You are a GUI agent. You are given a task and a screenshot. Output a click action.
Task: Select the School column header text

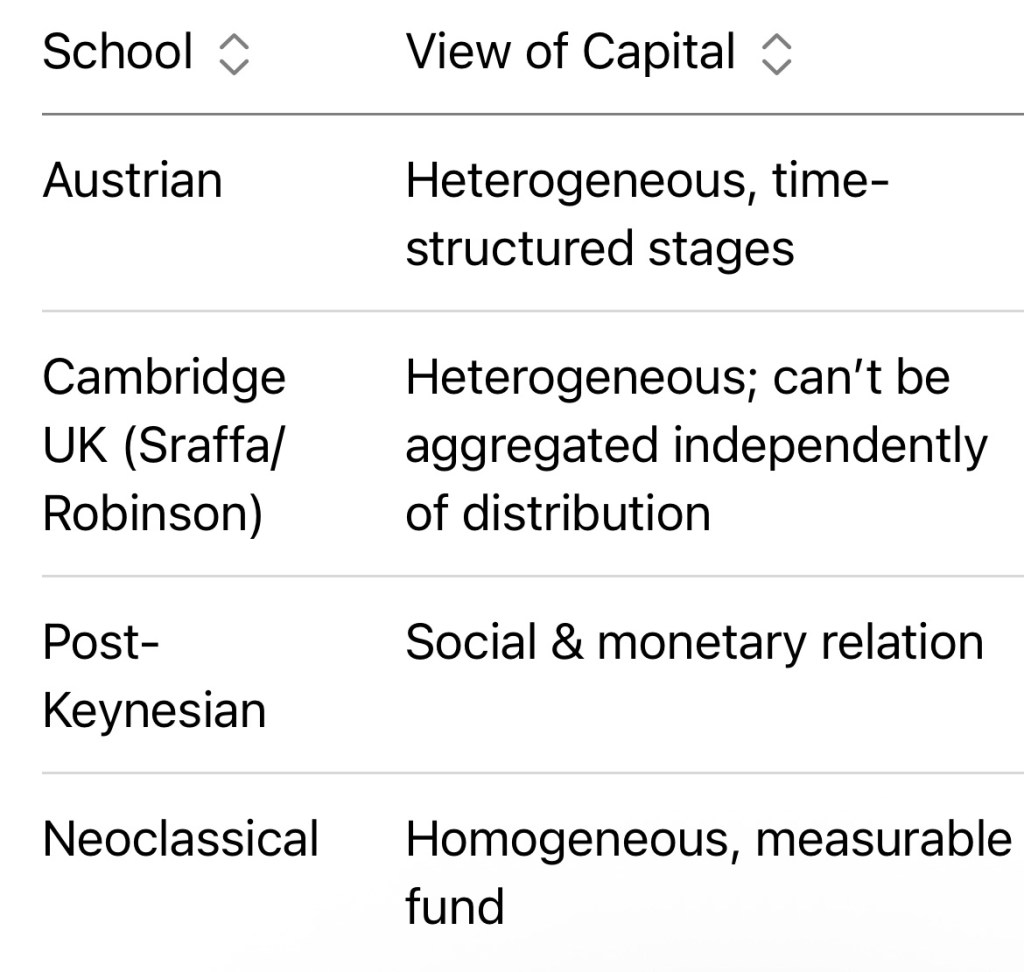click(x=117, y=52)
